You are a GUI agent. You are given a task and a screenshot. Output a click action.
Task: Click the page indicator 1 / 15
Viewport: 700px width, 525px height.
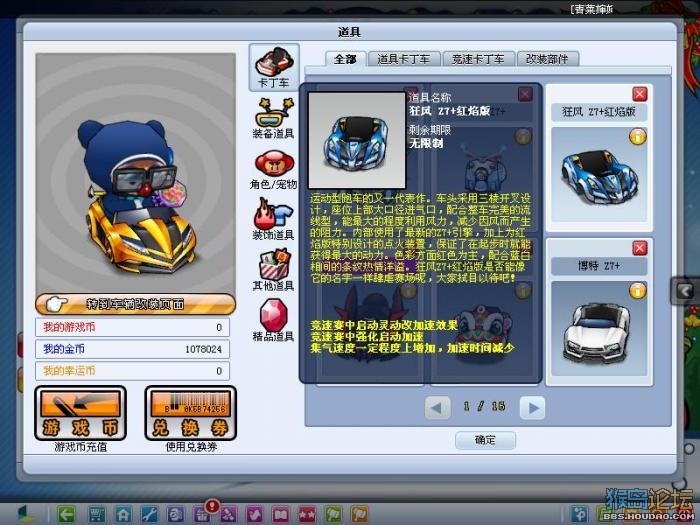(484, 406)
